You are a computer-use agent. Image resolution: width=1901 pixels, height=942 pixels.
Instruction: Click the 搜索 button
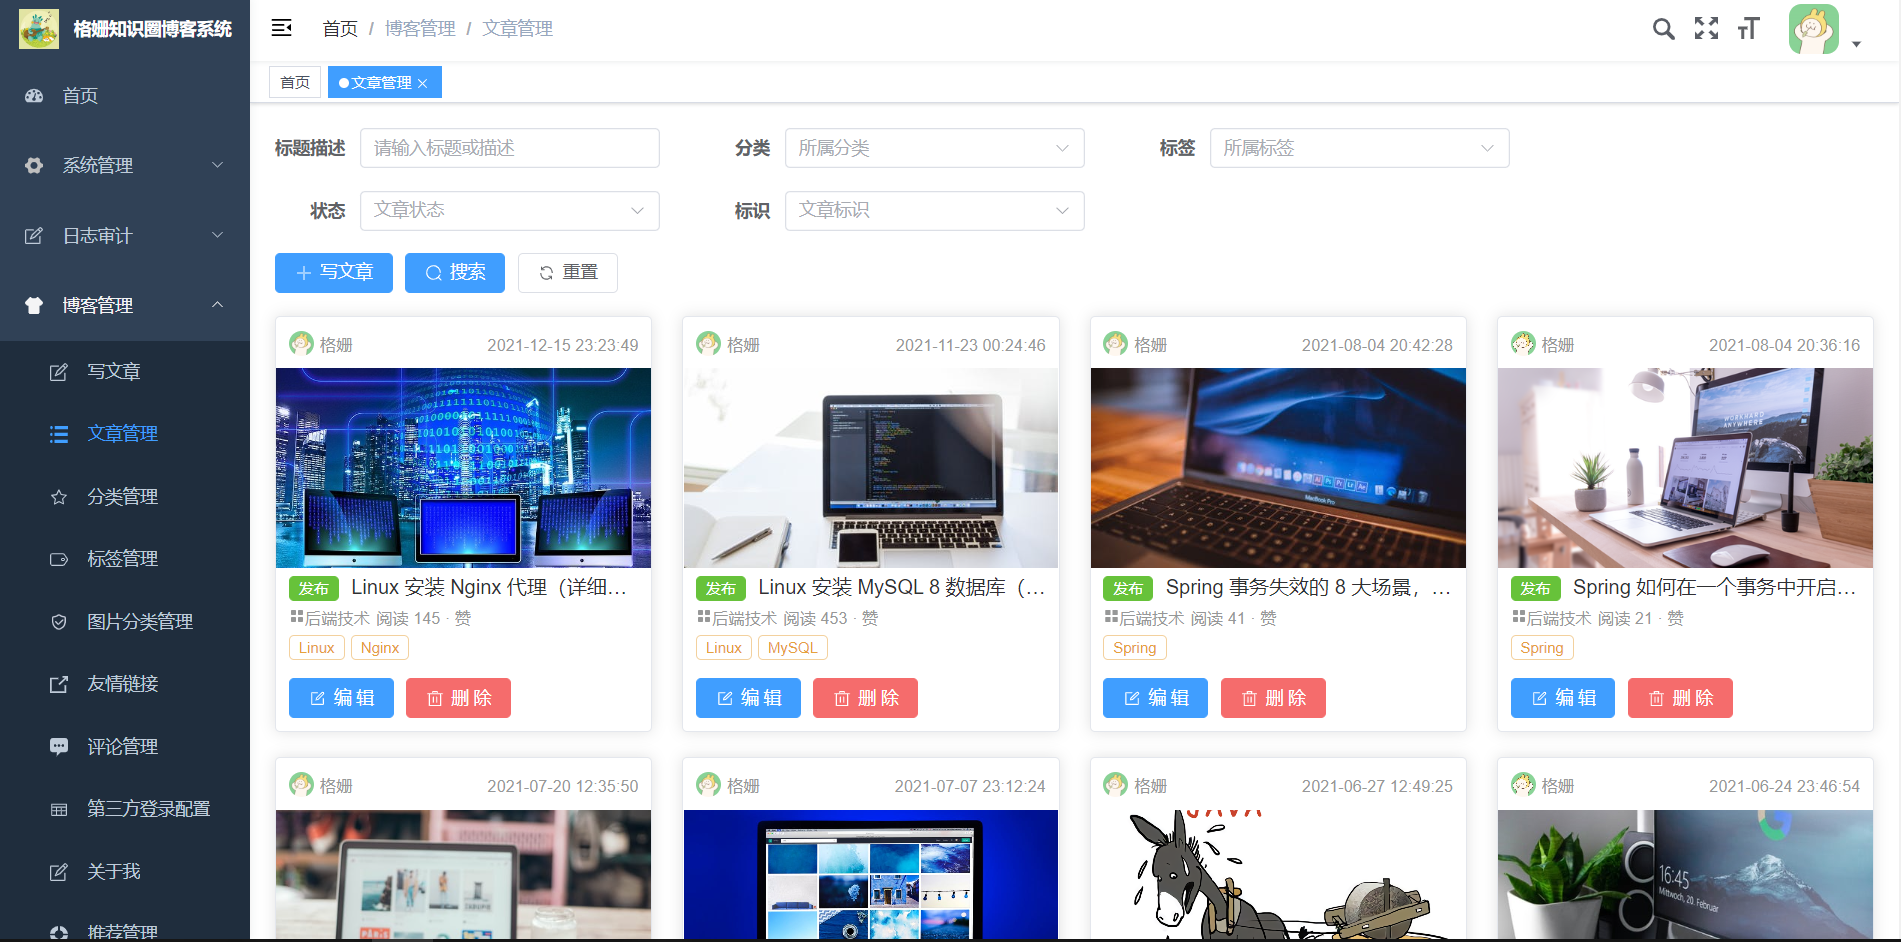coord(455,273)
